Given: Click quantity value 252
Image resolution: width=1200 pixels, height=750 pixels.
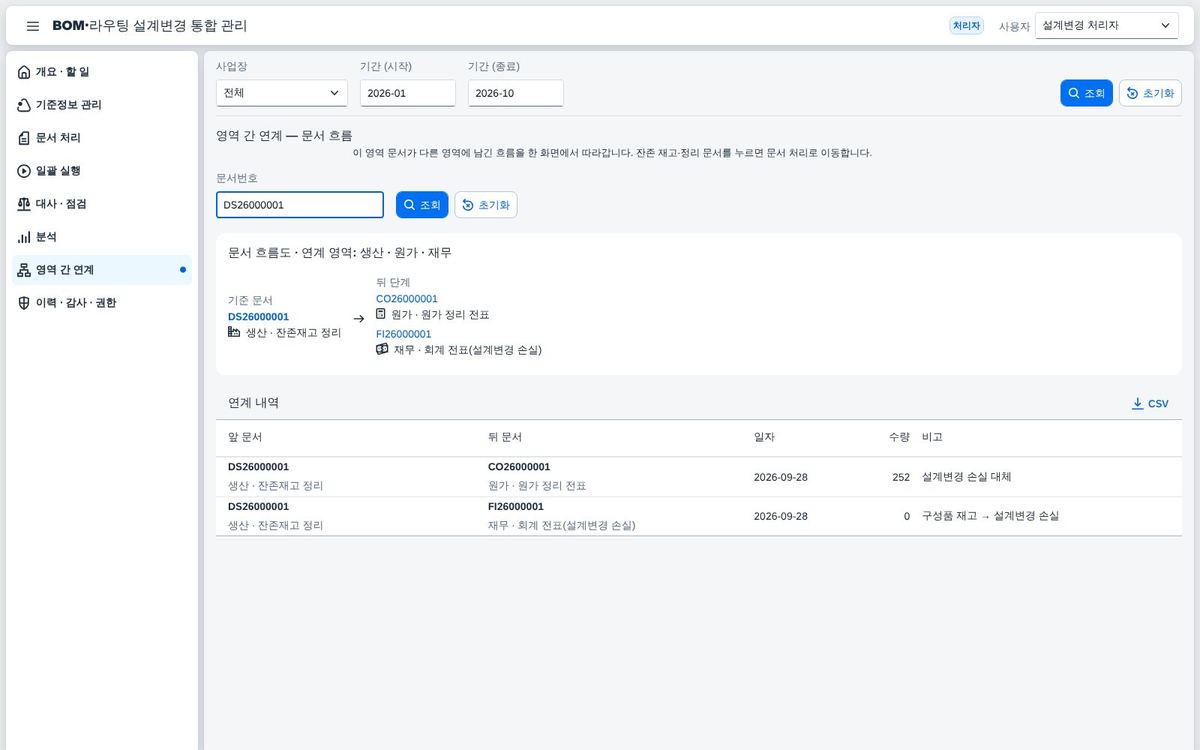Looking at the screenshot, I should click(x=901, y=477).
